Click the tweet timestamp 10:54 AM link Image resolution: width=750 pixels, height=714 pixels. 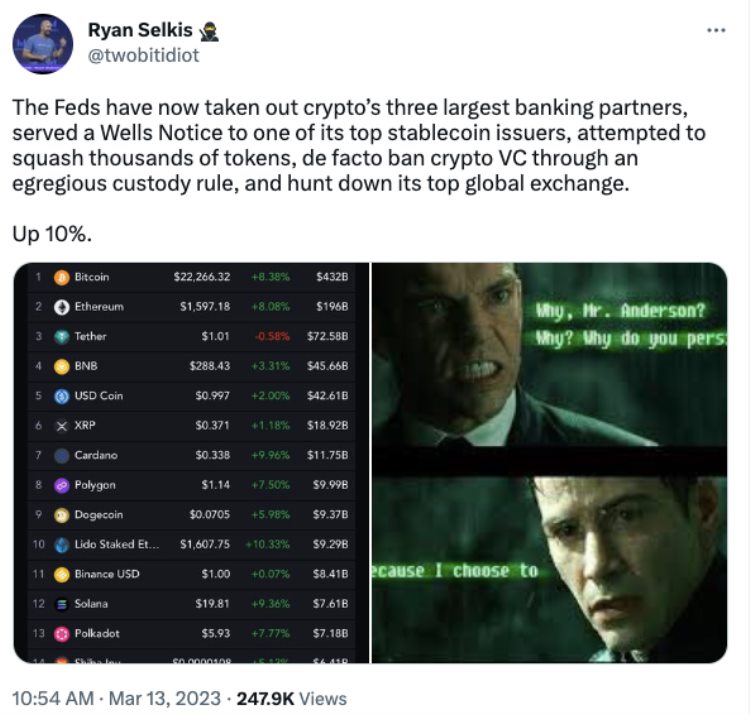(x=51, y=698)
